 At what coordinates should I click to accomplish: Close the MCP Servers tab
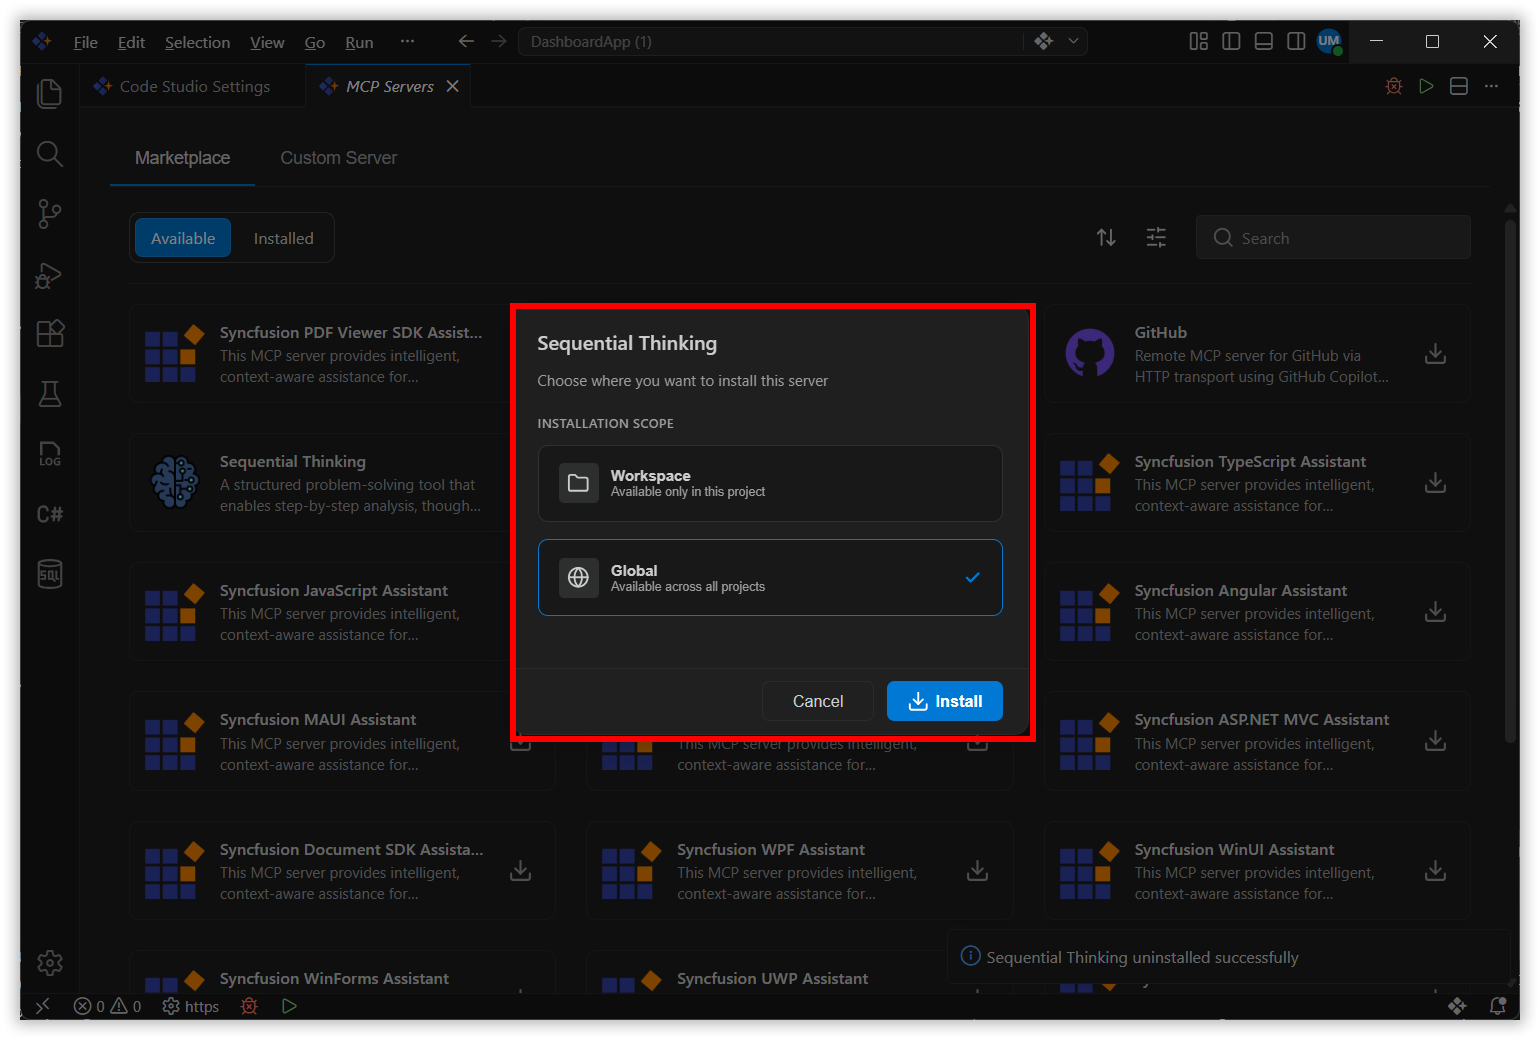[x=453, y=86]
